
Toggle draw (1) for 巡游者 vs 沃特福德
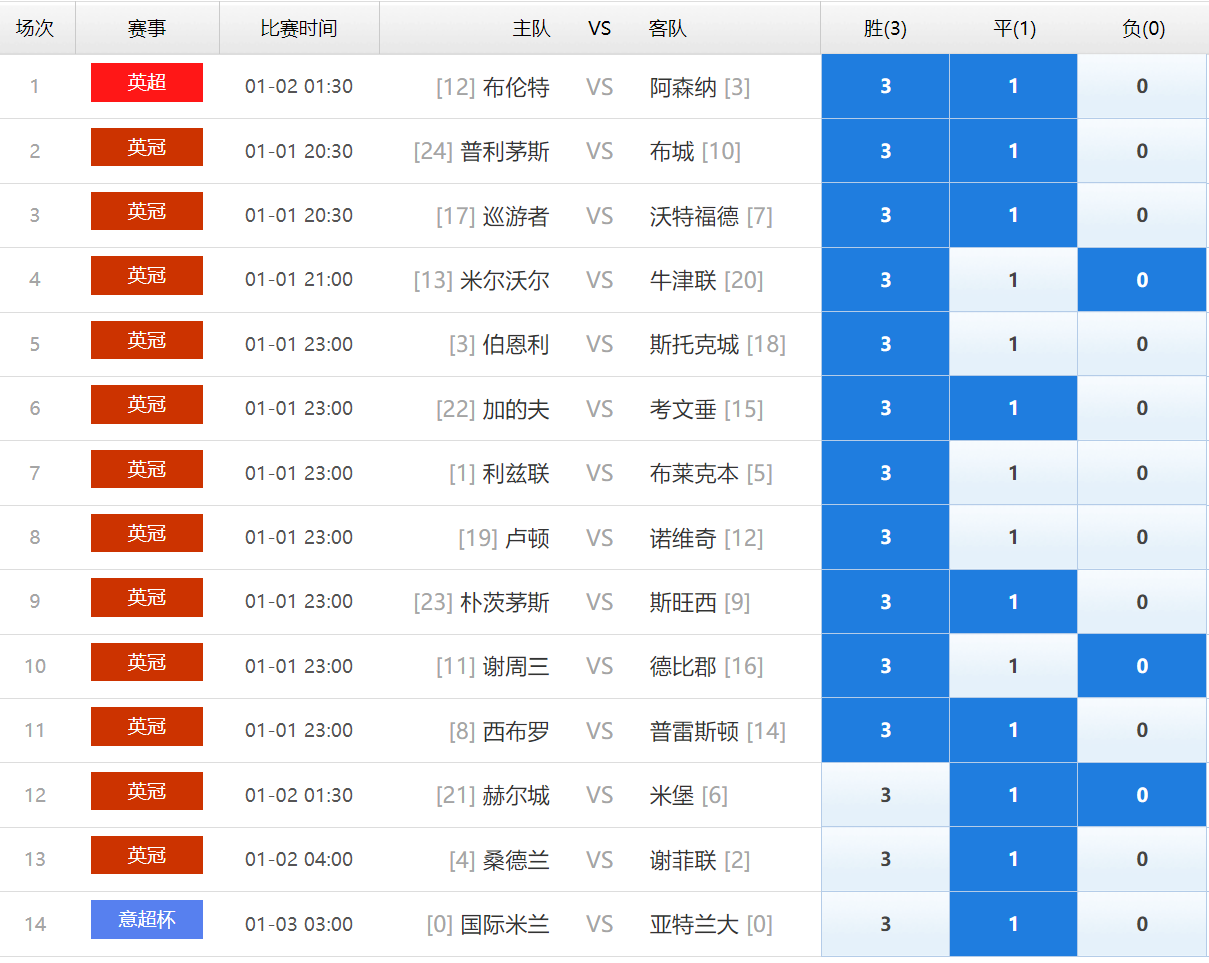click(1013, 215)
